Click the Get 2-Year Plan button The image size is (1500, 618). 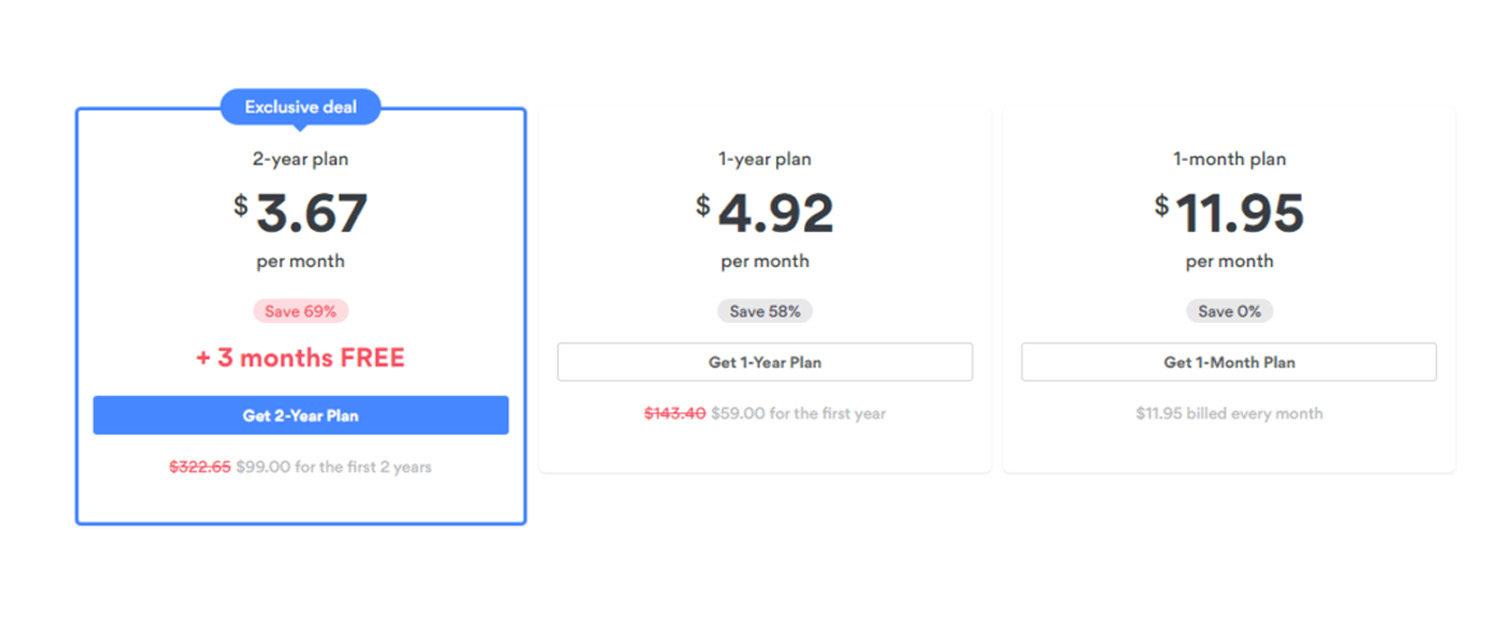(301, 415)
